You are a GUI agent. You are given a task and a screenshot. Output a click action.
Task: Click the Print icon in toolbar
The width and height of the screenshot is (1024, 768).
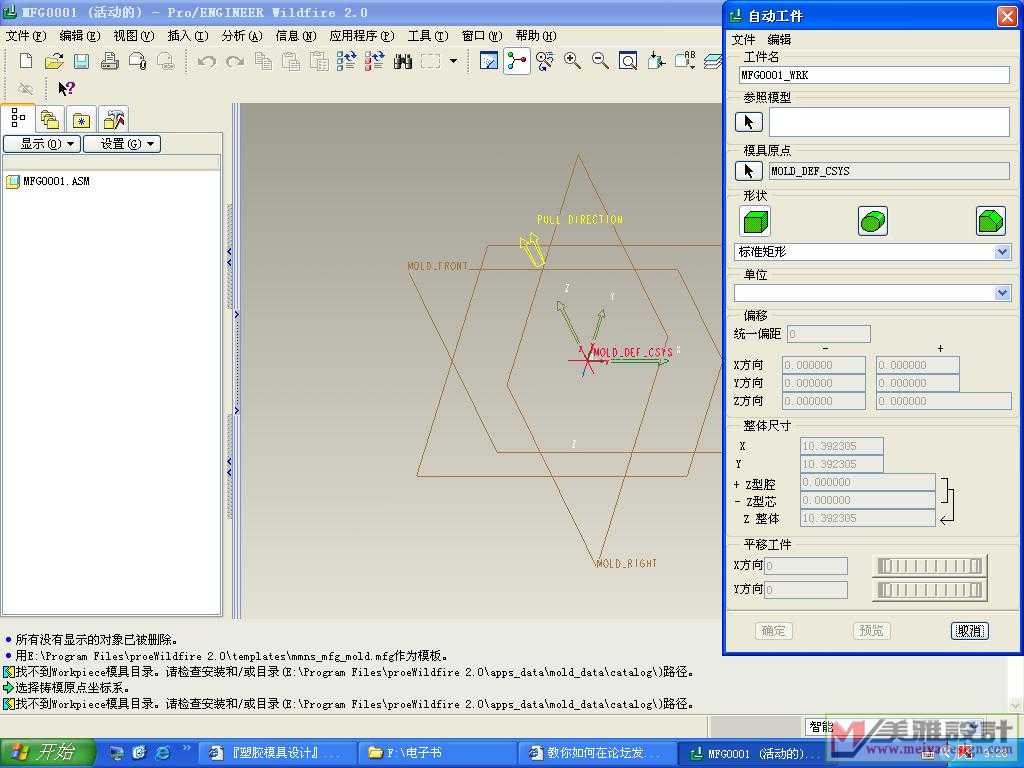pyautogui.click(x=110, y=61)
